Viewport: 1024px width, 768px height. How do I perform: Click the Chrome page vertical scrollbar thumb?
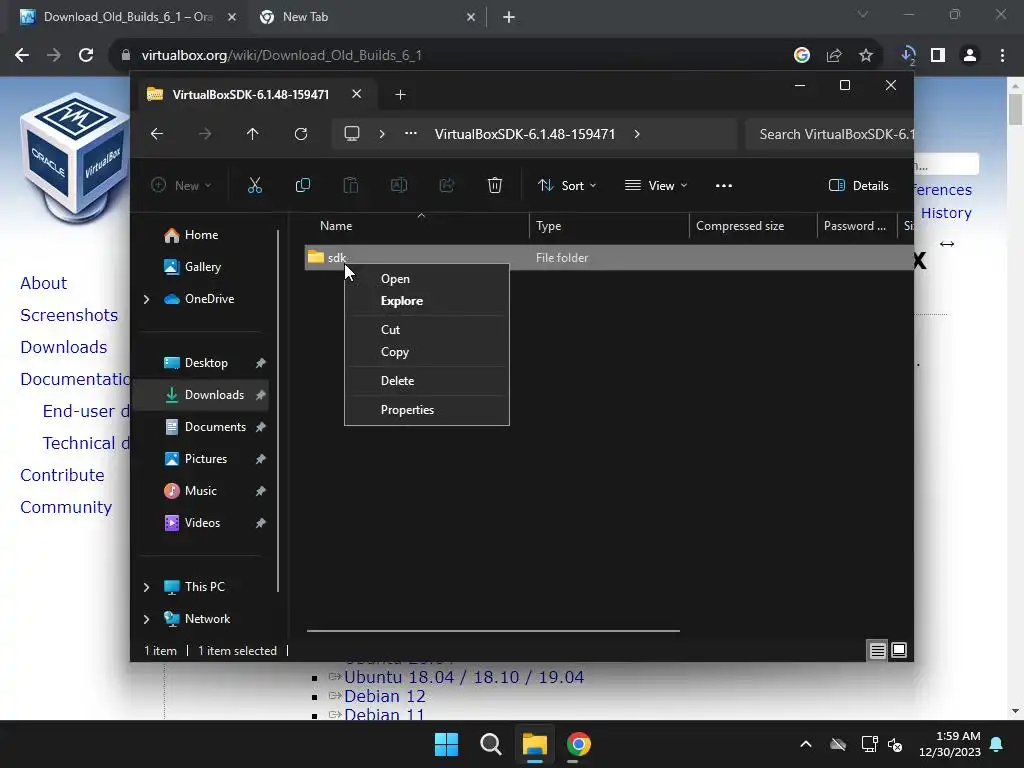coord(1015,109)
